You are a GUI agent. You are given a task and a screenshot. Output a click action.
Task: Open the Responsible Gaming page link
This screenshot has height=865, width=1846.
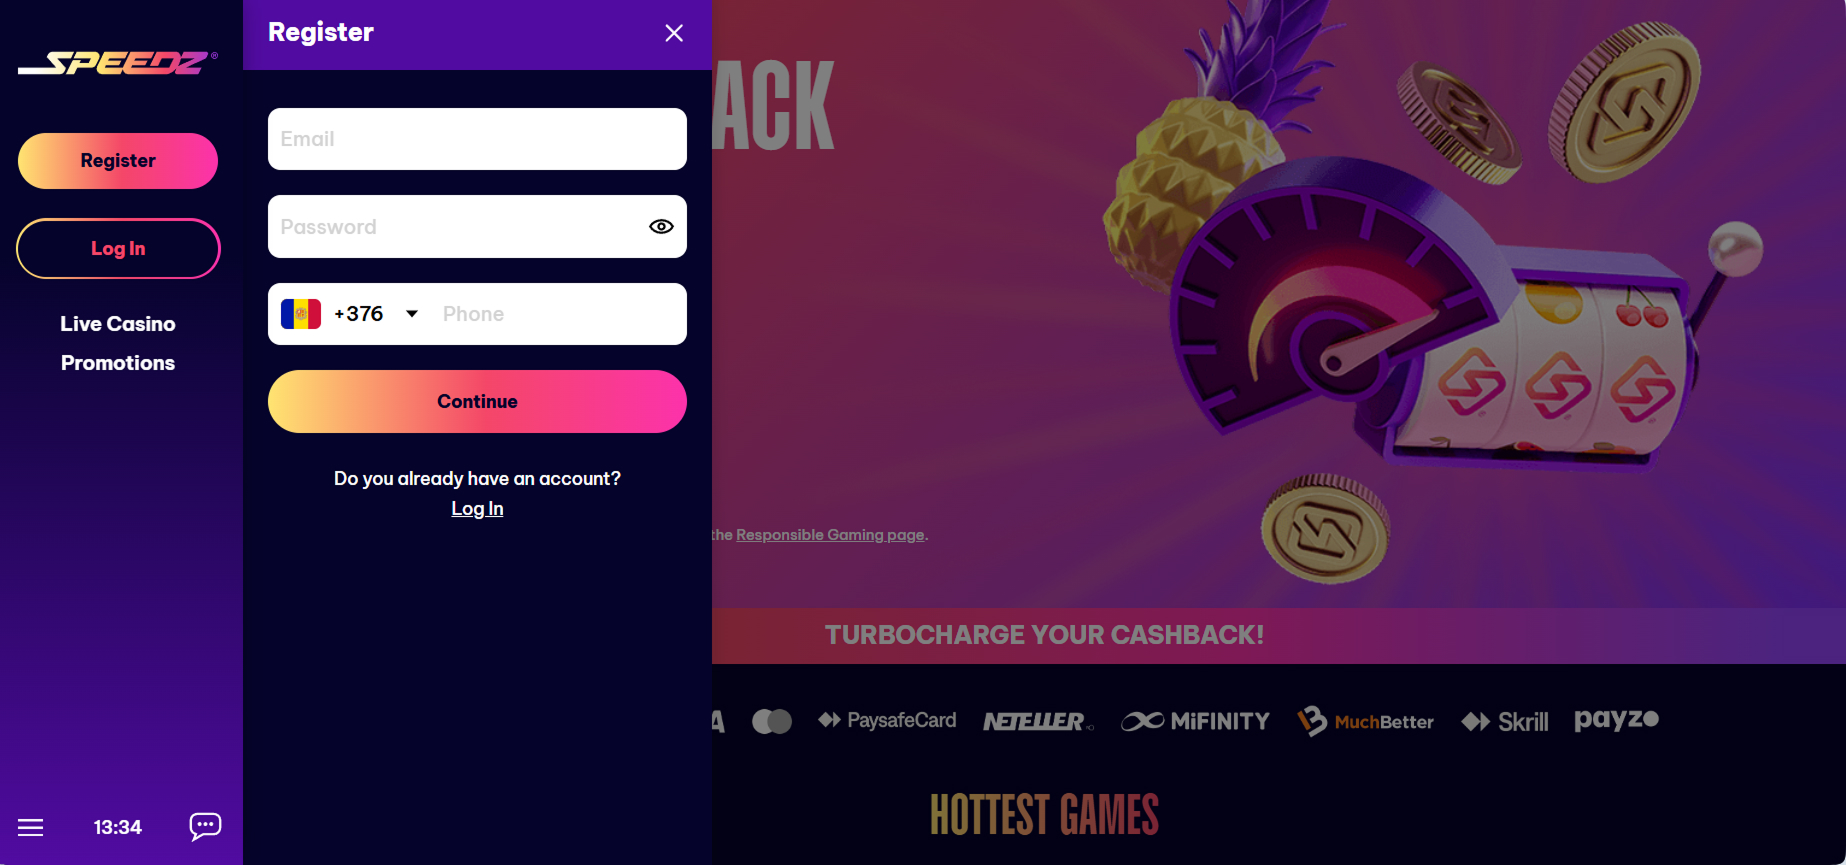(830, 535)
